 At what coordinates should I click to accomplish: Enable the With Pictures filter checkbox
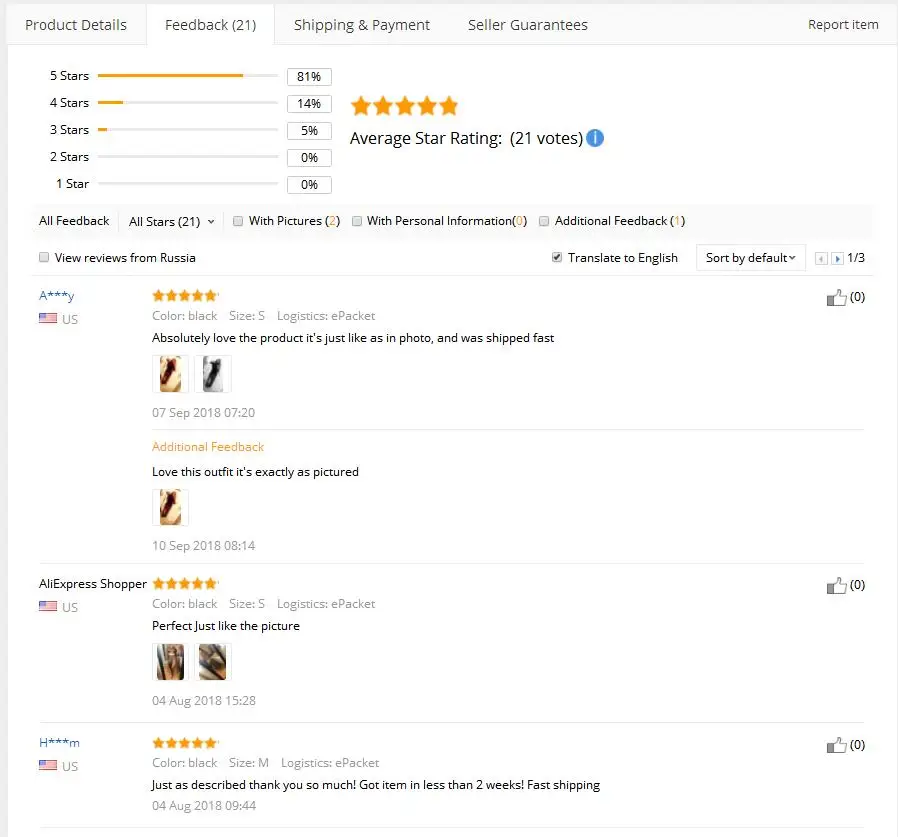pos(238,221)
